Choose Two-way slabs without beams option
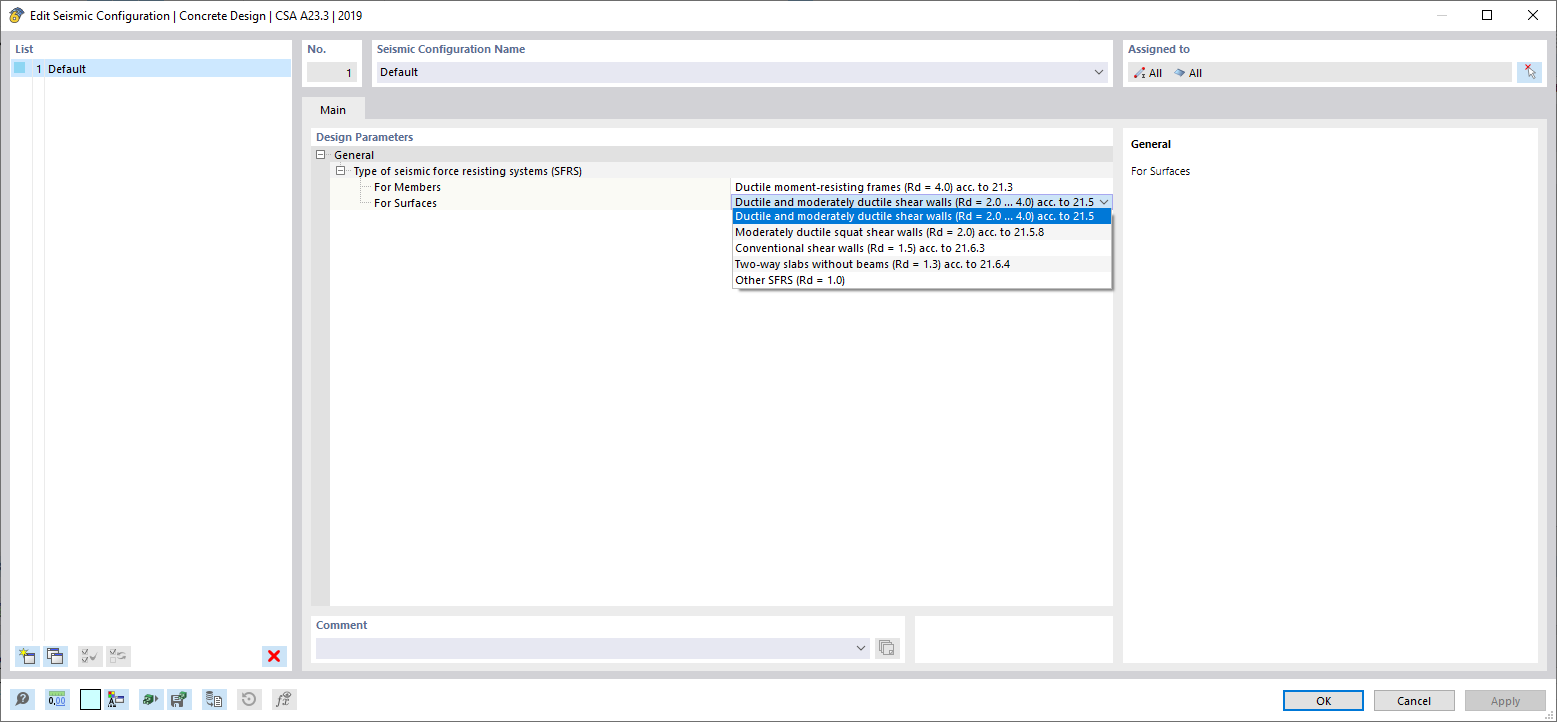 coord(921,264)
